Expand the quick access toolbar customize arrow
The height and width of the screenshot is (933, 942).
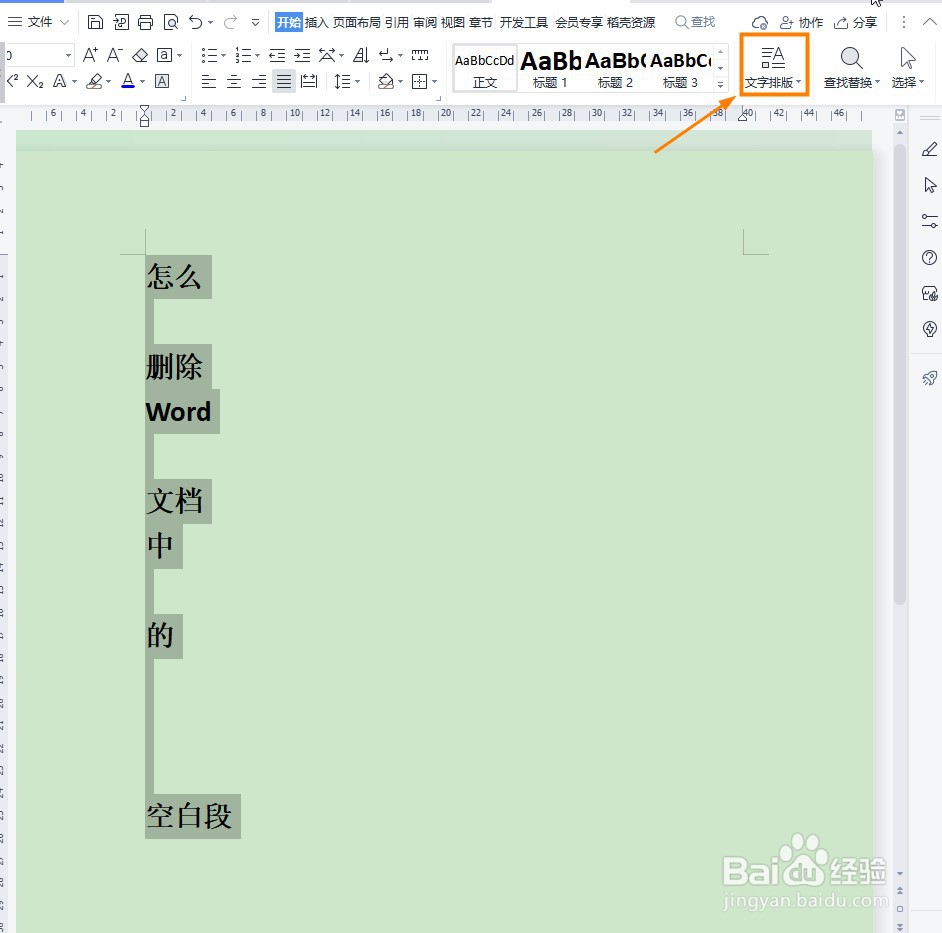[255, 23]
